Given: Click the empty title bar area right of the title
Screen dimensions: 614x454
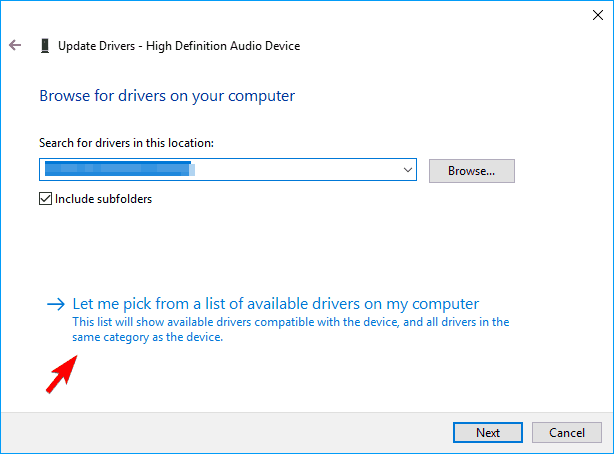Looking at the screenshot, I should 450,46.
